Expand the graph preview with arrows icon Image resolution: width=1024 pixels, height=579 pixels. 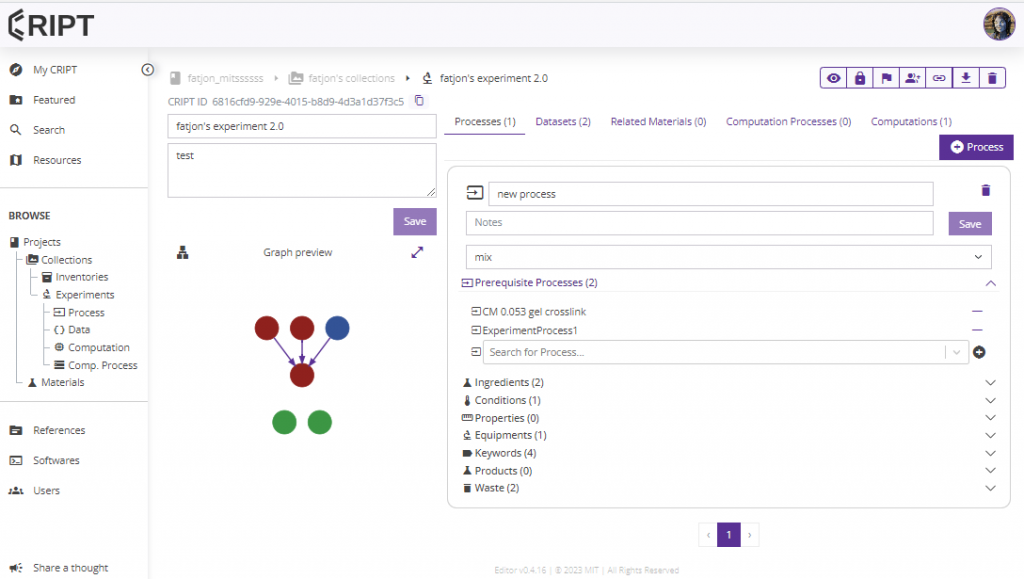point(417,252)
